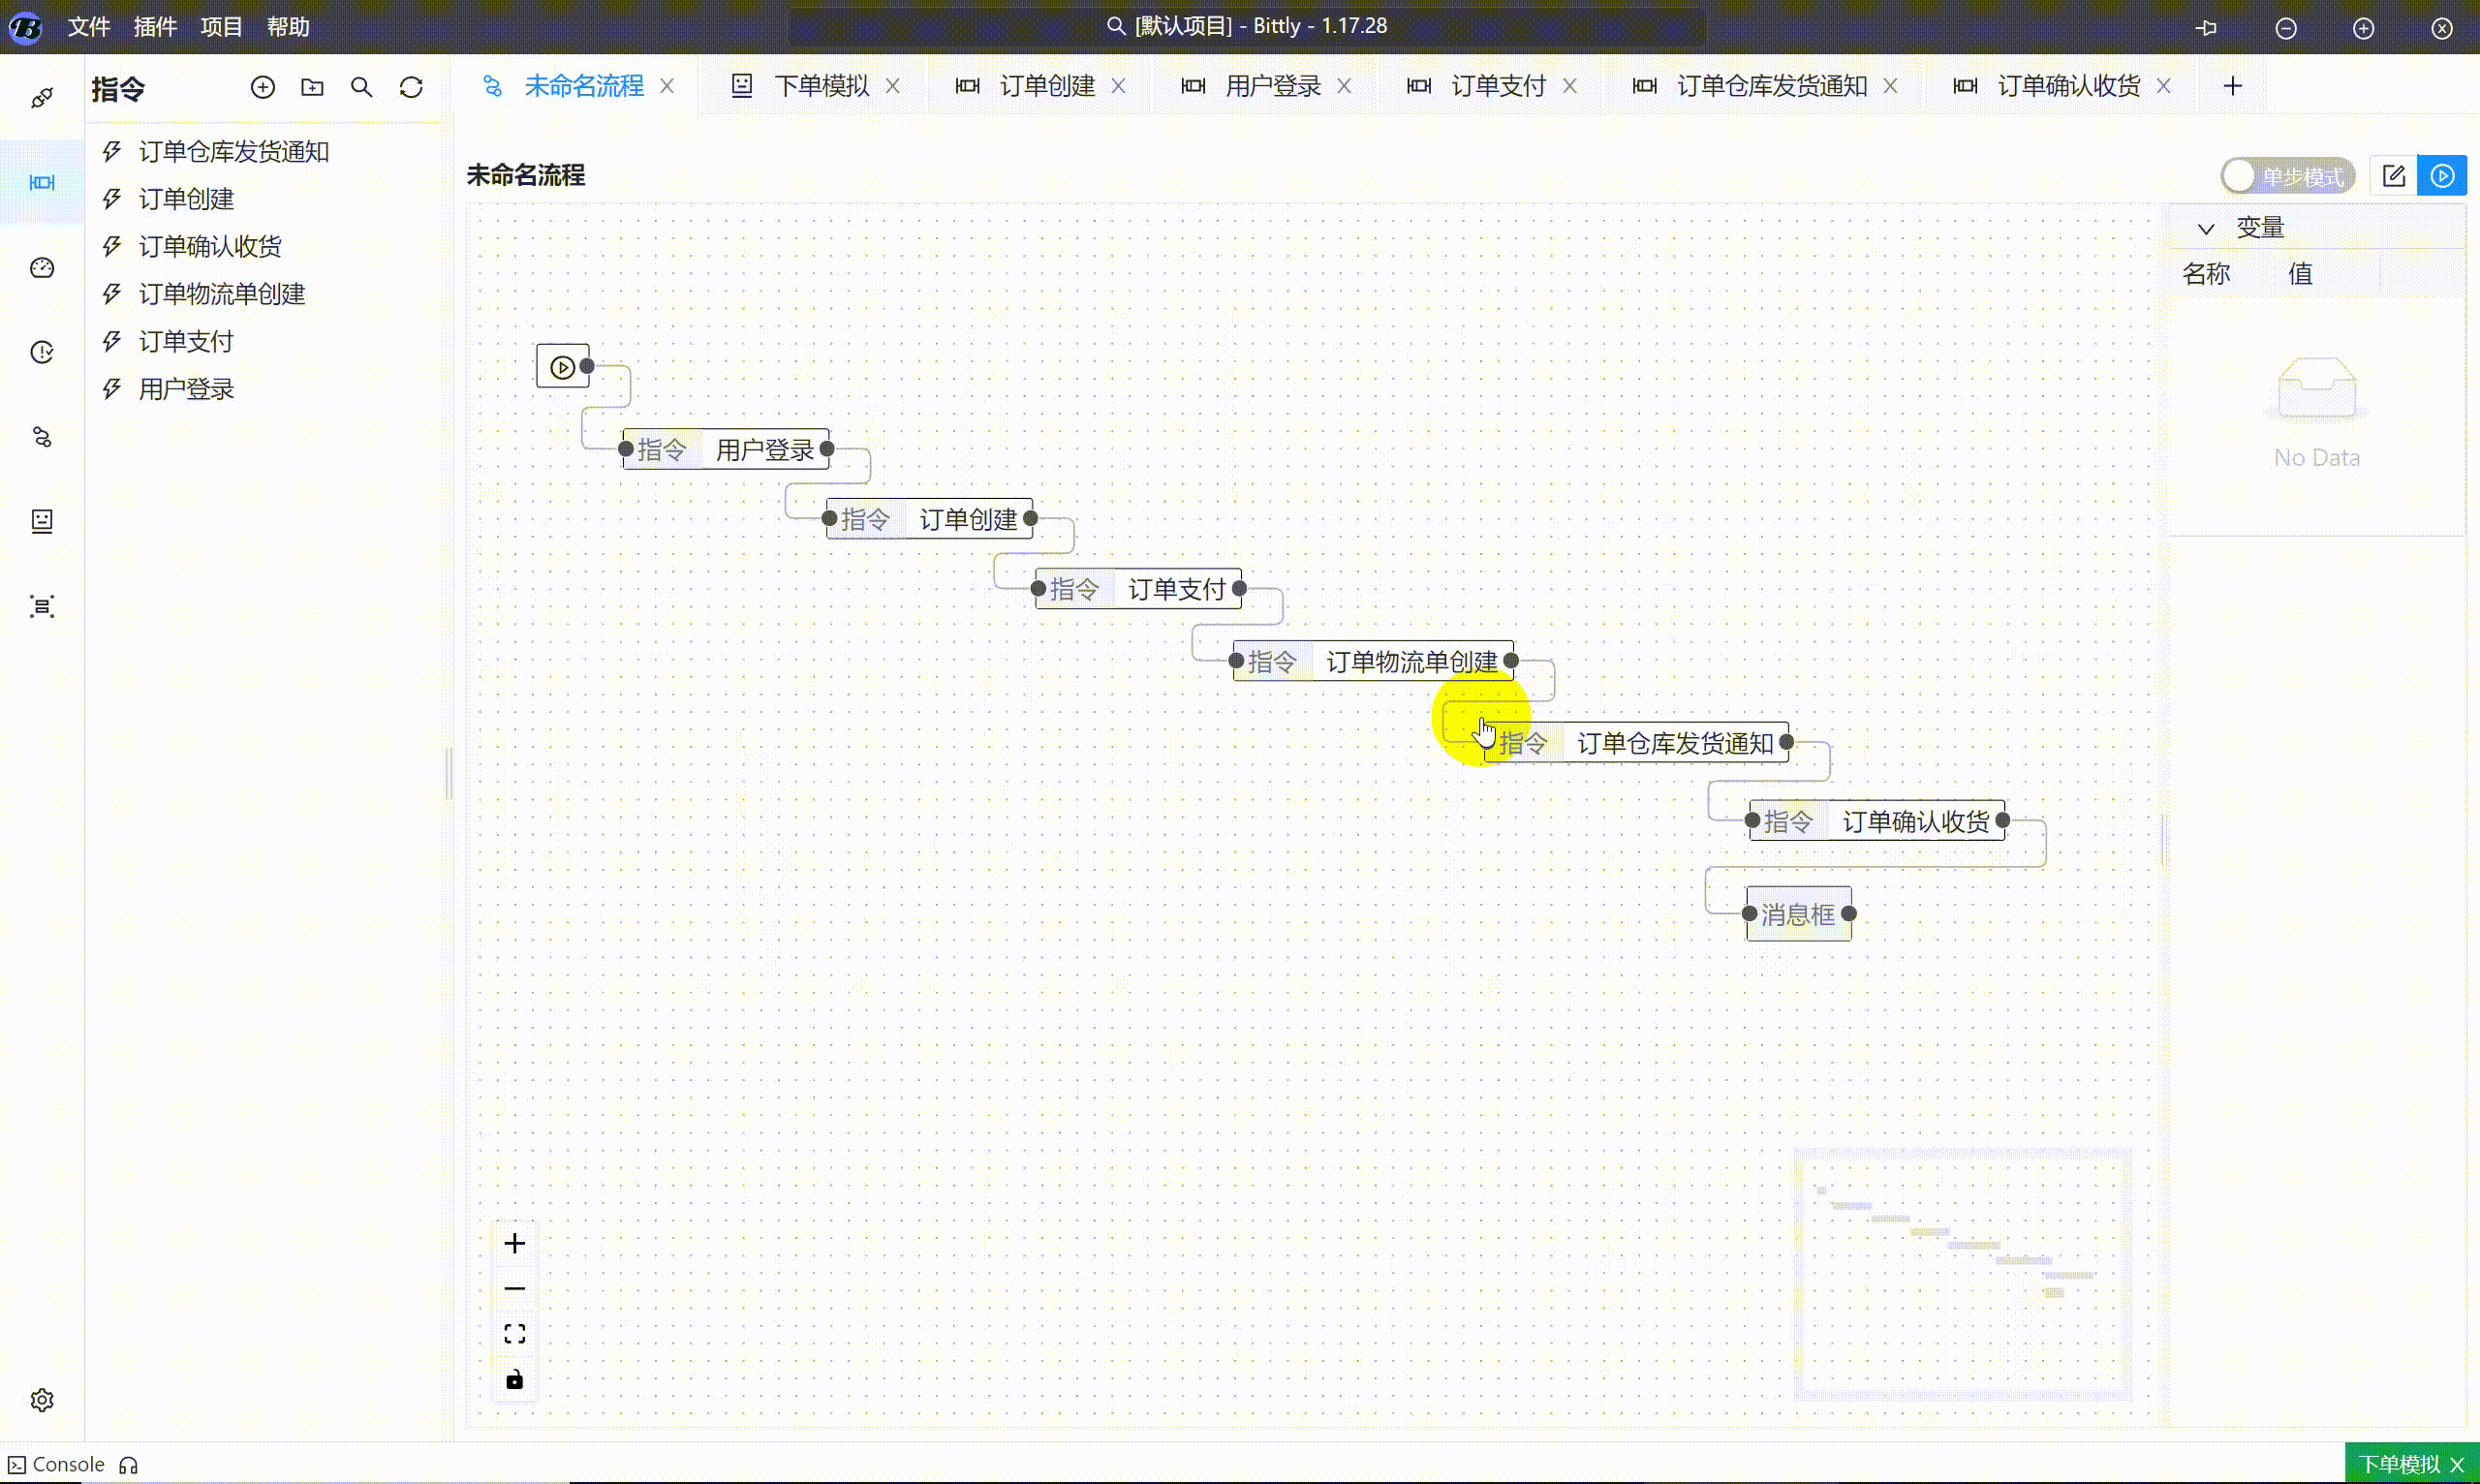Open settings gear in left sidebar
Screen dimensions: 2480x1484
(x=42, y=1400)
